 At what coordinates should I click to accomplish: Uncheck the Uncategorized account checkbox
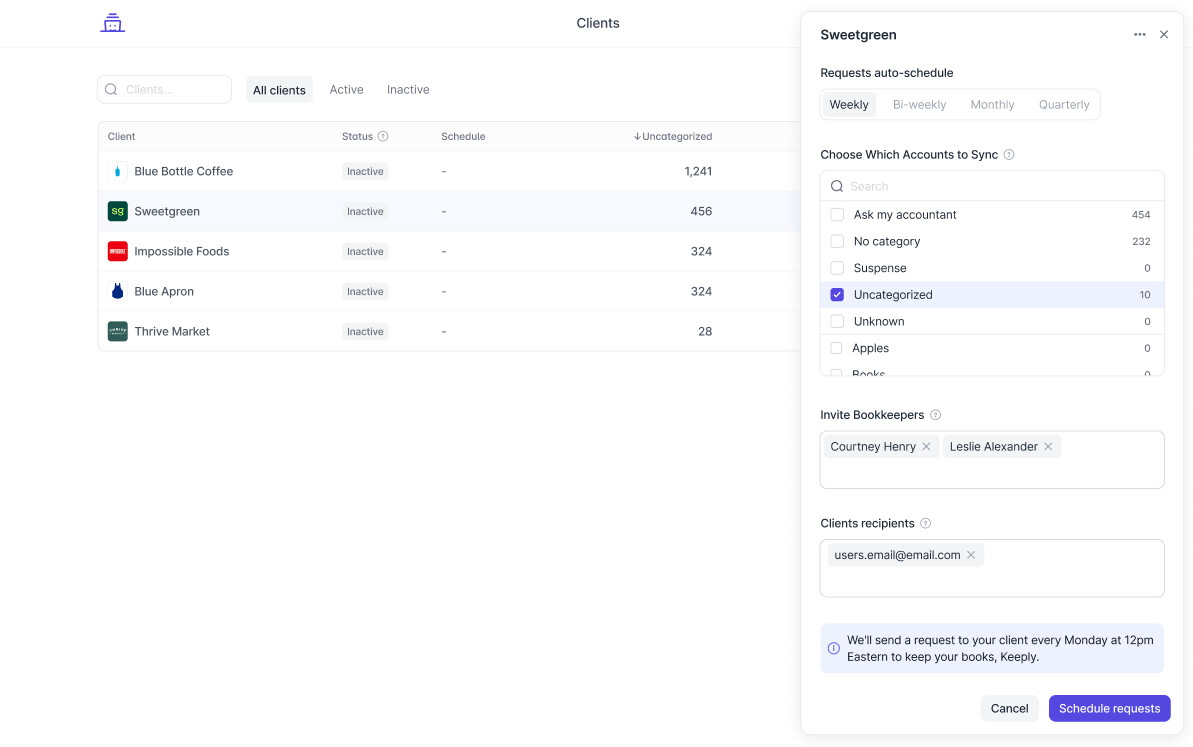pyautogui.click(x=837, y=294)
